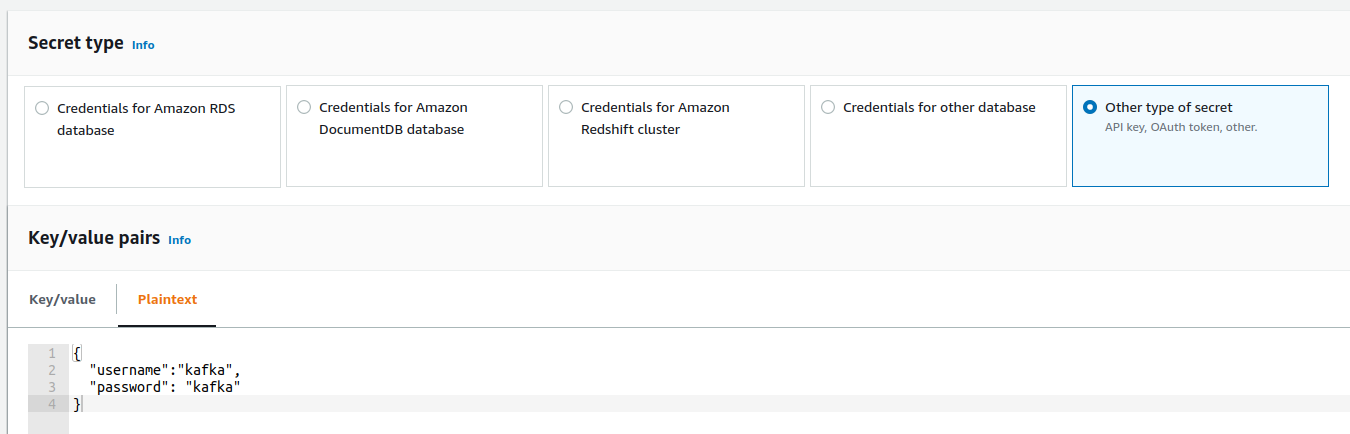The width and height of the screenshot is (1350, 434).
Task: Click the "API key, OAuth token, other." description
Action: pos(1180,127)
